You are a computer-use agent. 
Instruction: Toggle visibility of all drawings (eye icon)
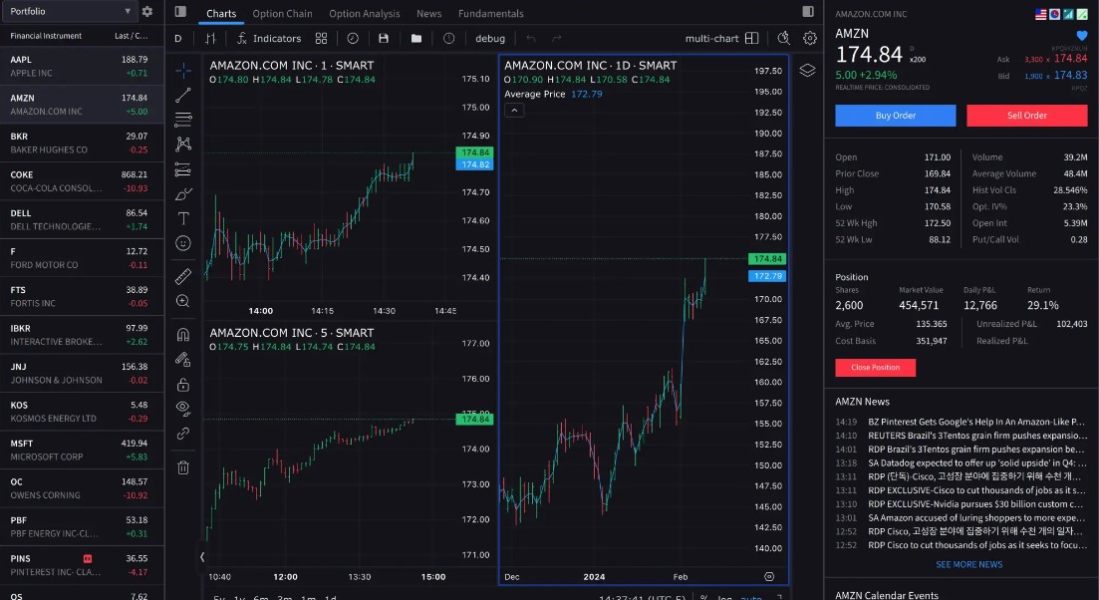183,407
